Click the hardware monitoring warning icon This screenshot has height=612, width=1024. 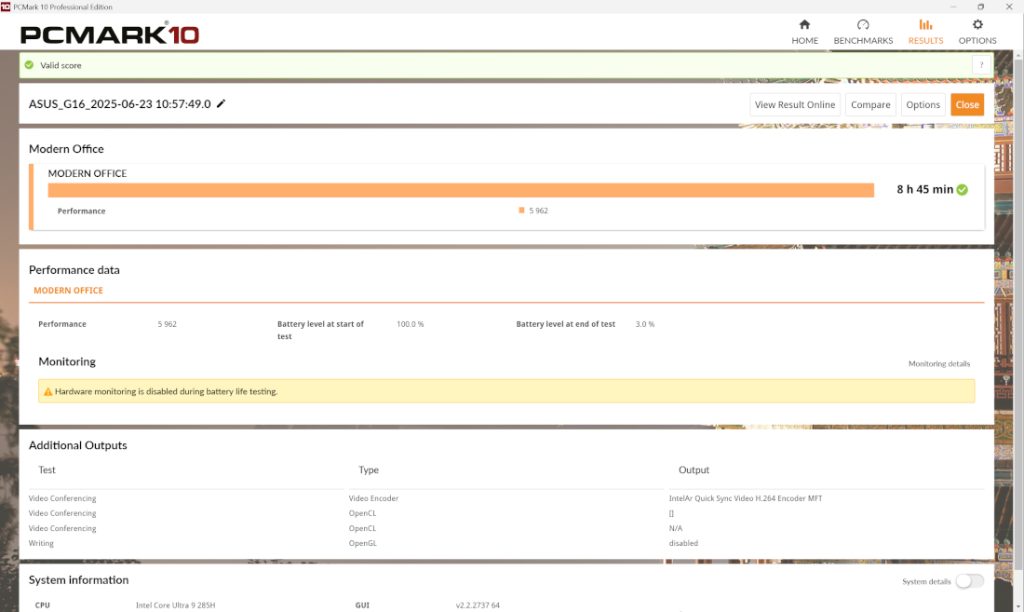(x=48, y=391)
